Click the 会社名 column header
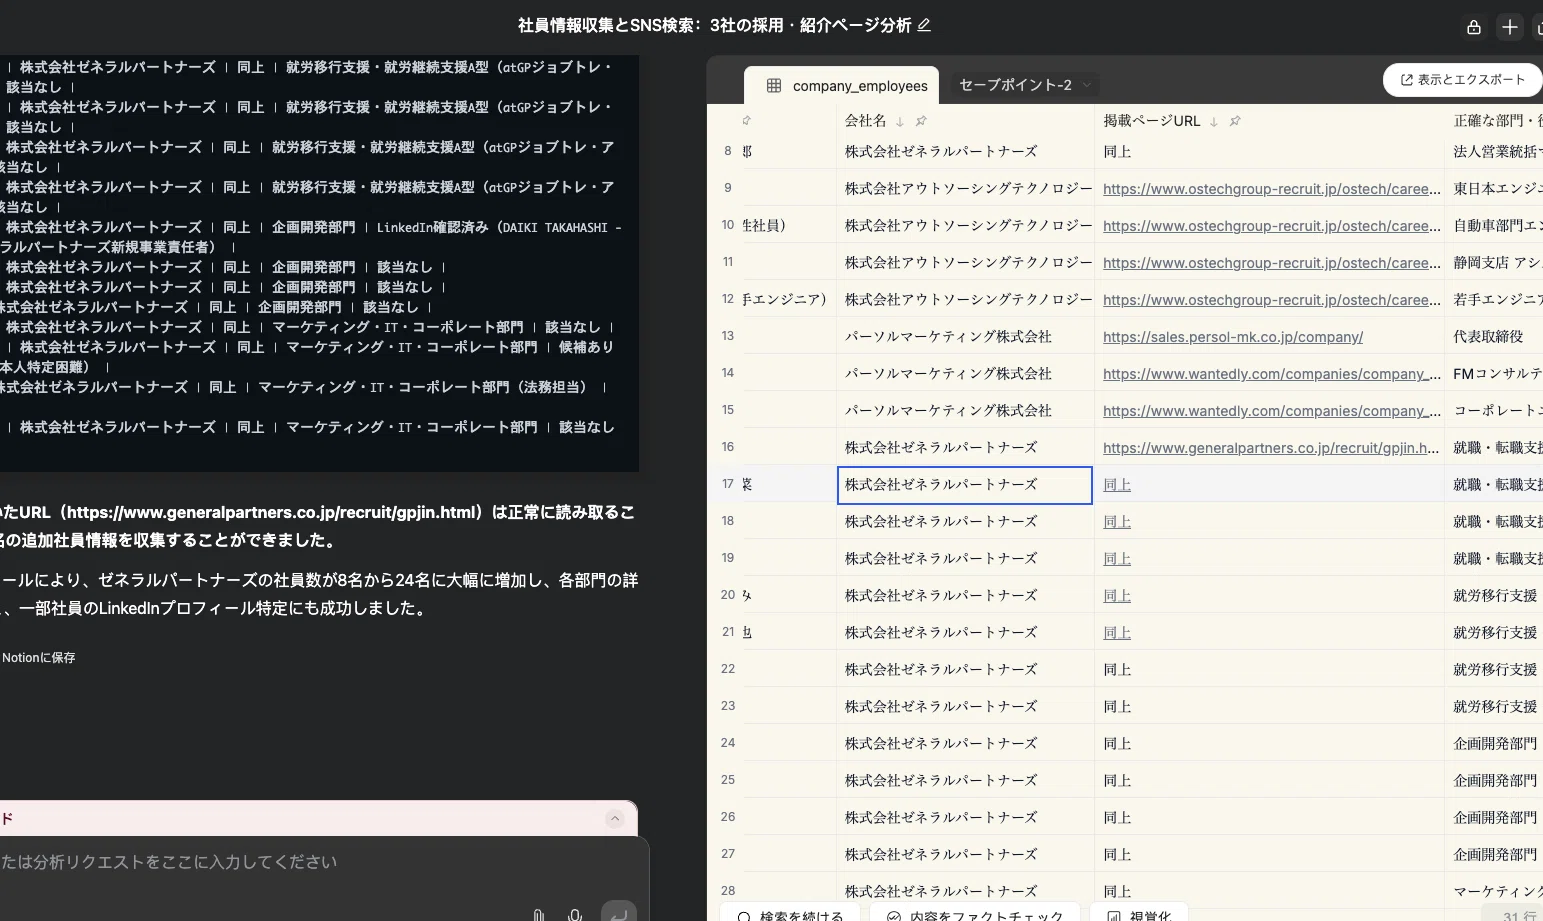Image resolution: width=1543 pixels, height=921 pixels. 865,121
